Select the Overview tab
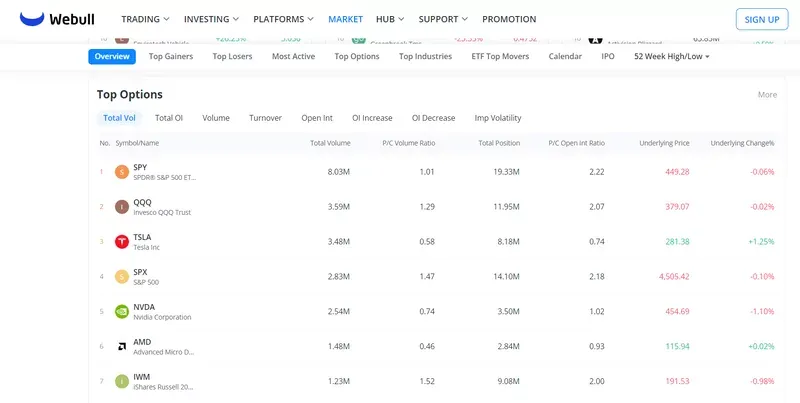Image resolution: width=800 pixels, height=403 pixels. click(x=112, y=57)
